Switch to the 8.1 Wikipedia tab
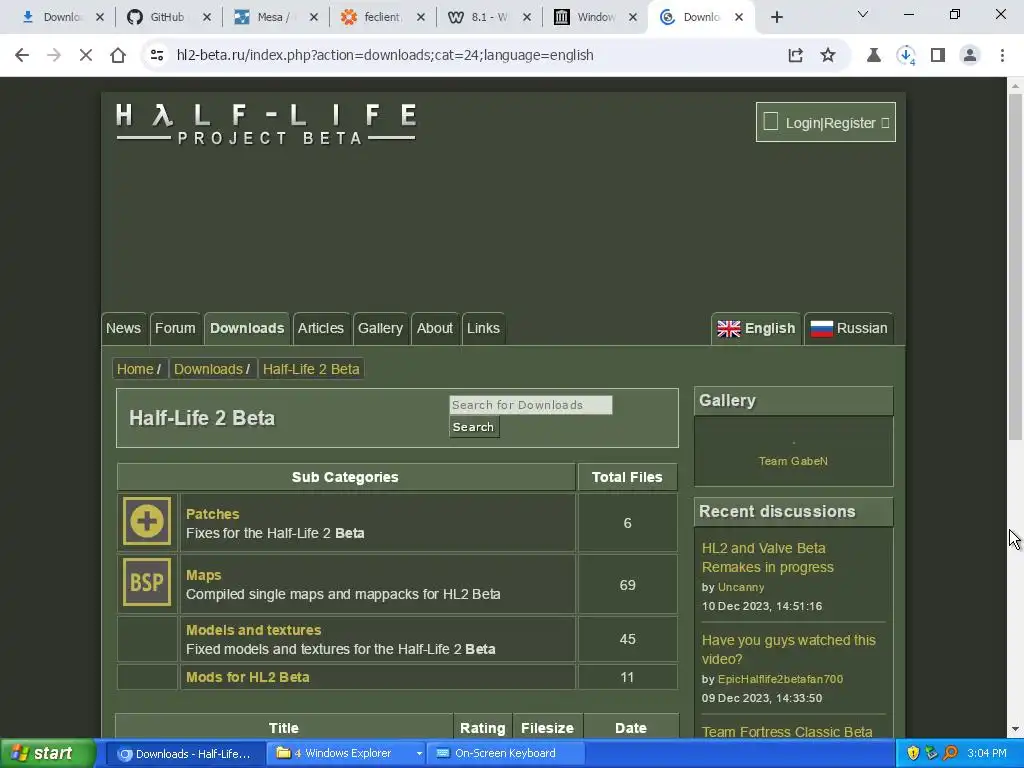The height and width of the screenshot is (768, 1024). coord(488,18)
